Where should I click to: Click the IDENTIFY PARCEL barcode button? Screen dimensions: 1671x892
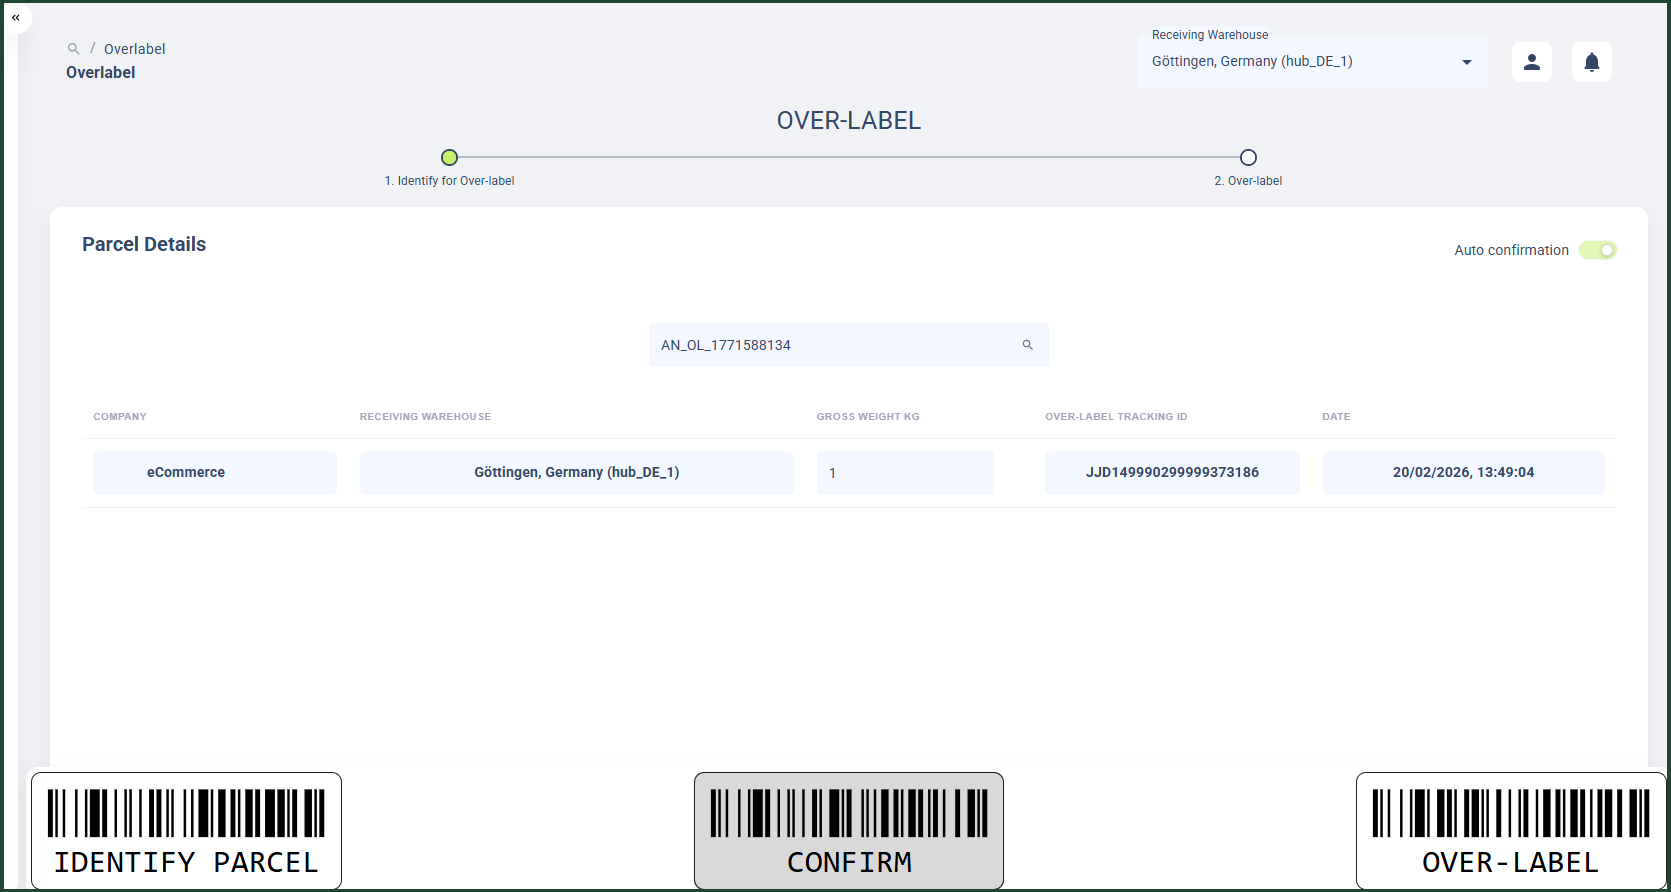[186, 830]
